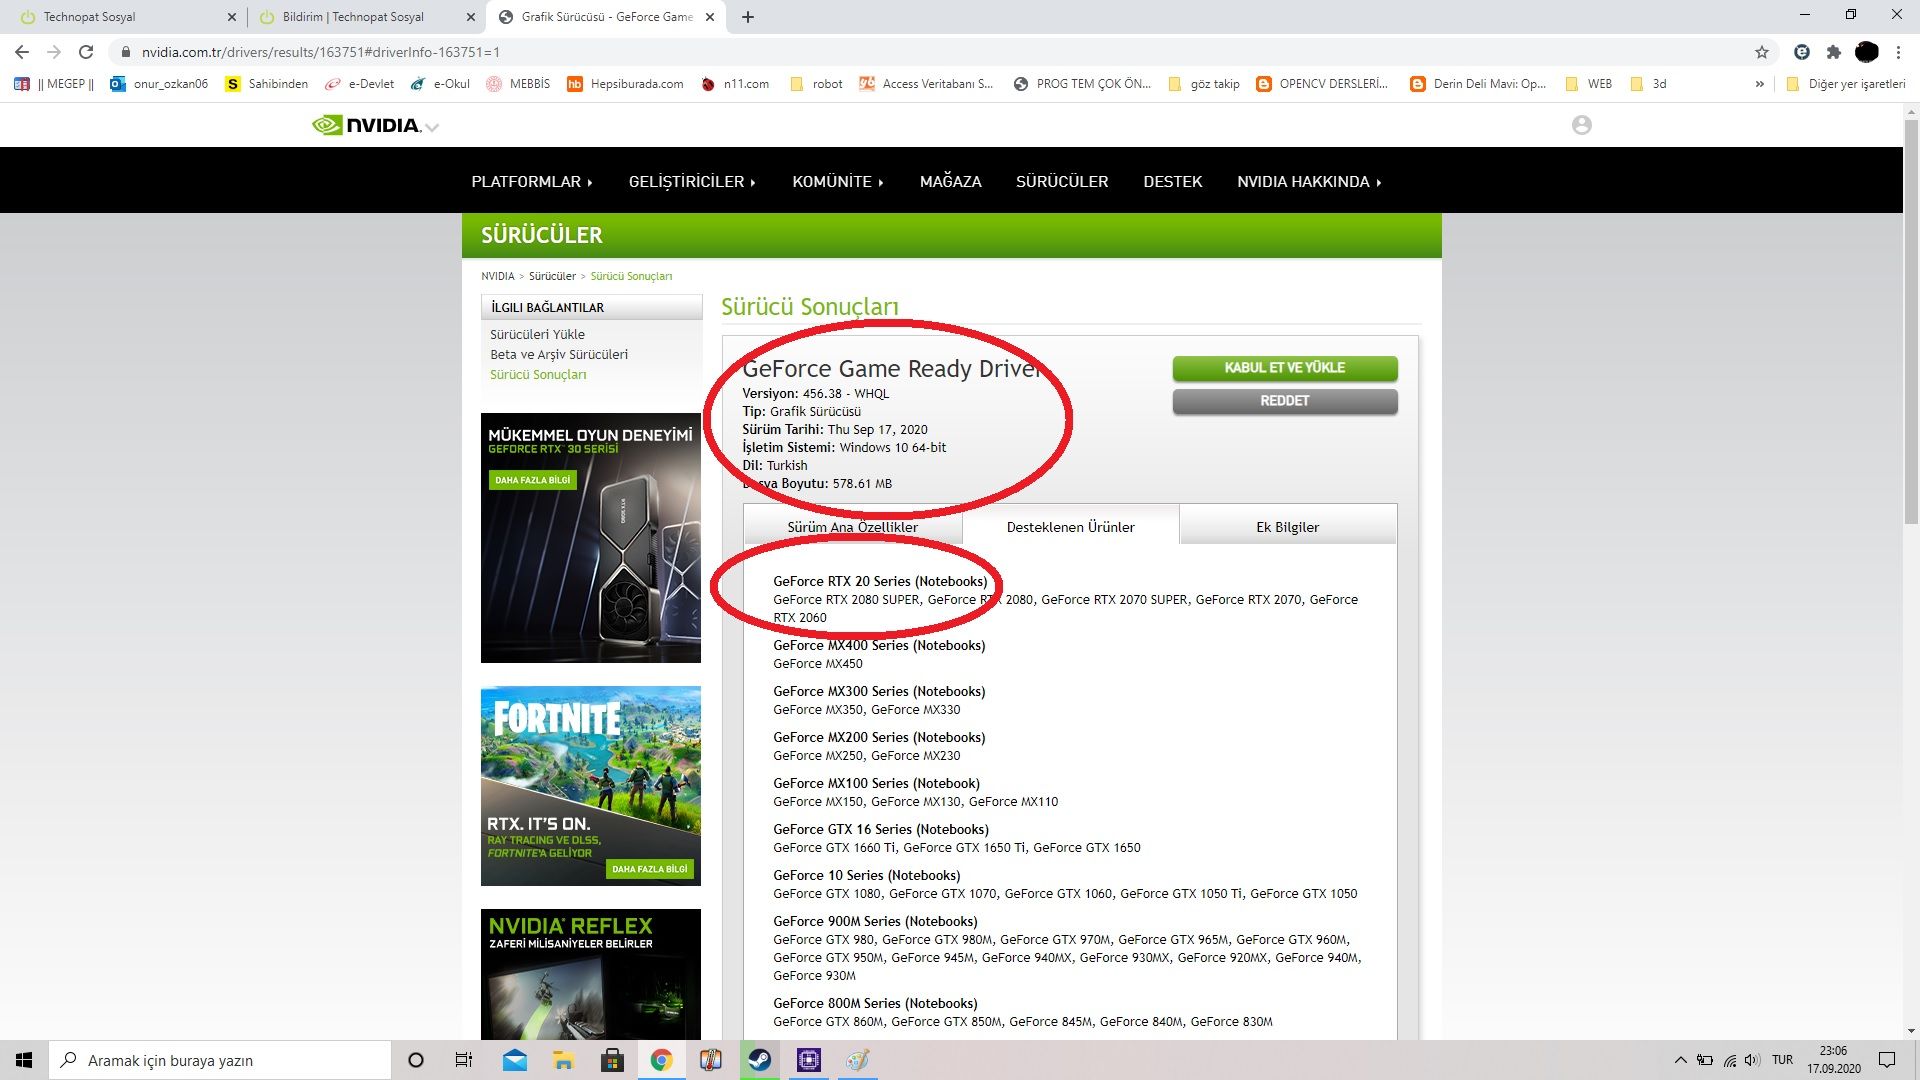Switch to Ek Bilgiler tab
1920x1080 pixels.
tap(1287, 527)
